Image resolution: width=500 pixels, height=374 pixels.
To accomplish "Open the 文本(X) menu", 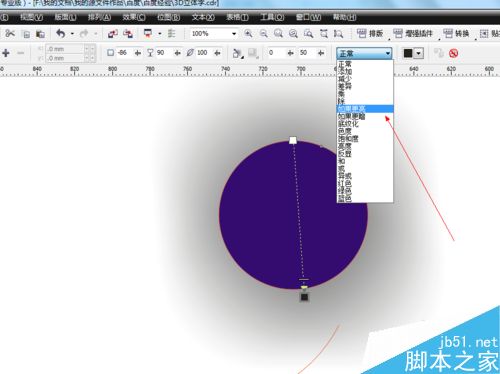I will click(203, 17).
